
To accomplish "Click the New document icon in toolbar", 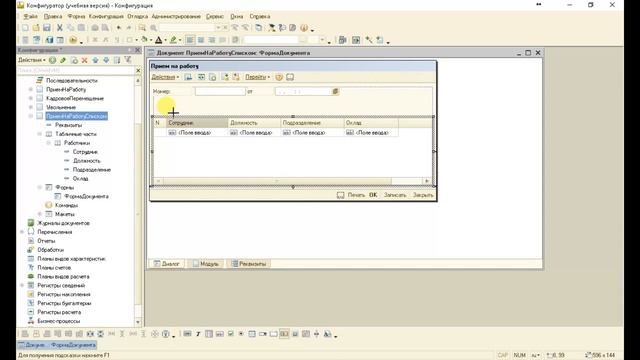I will pos(25,28).
